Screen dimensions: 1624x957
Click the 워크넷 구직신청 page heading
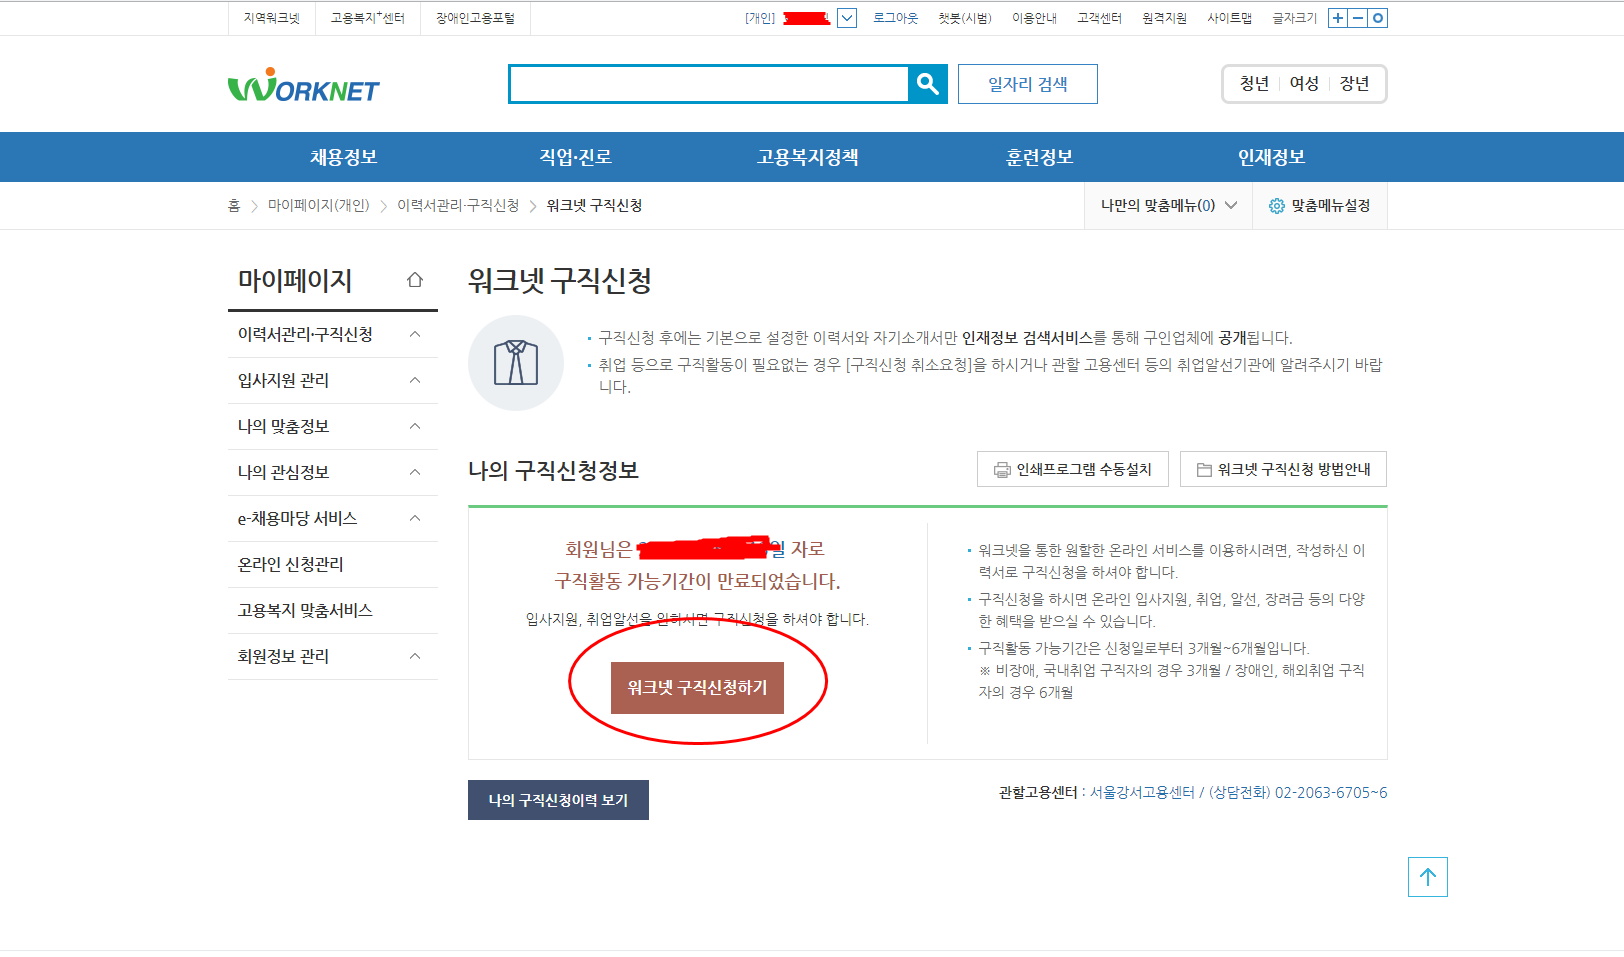click(x=560, y=280)
